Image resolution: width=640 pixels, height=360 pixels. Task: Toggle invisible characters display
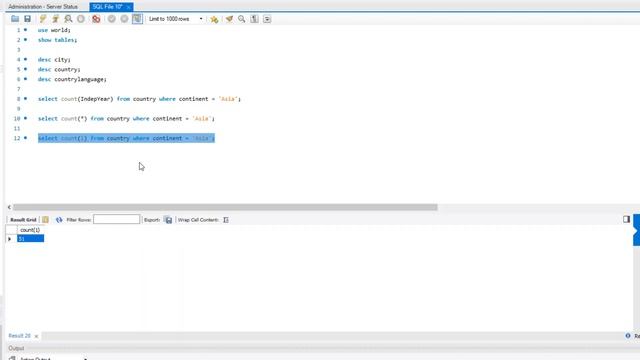(x=254, y=19)
